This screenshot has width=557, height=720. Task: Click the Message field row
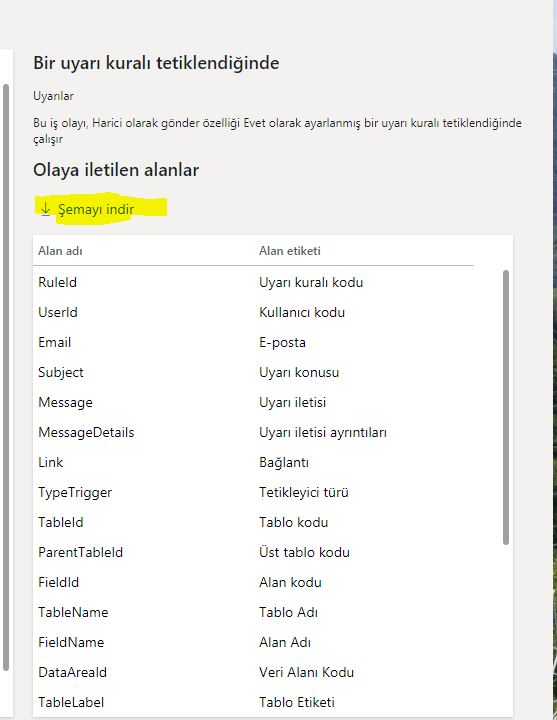[253, 402]
